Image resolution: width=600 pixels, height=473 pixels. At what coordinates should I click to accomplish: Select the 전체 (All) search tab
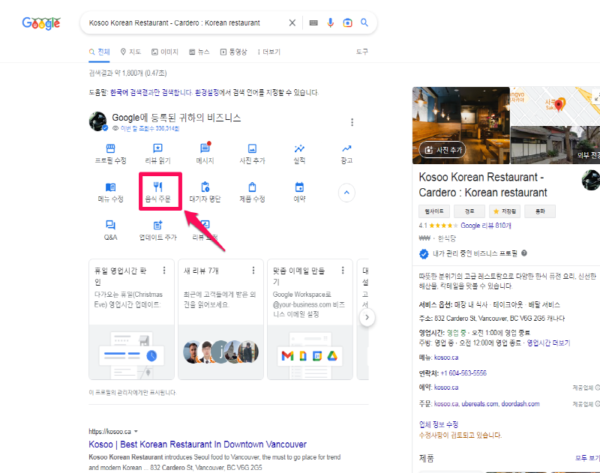click(x=99, y=52)
